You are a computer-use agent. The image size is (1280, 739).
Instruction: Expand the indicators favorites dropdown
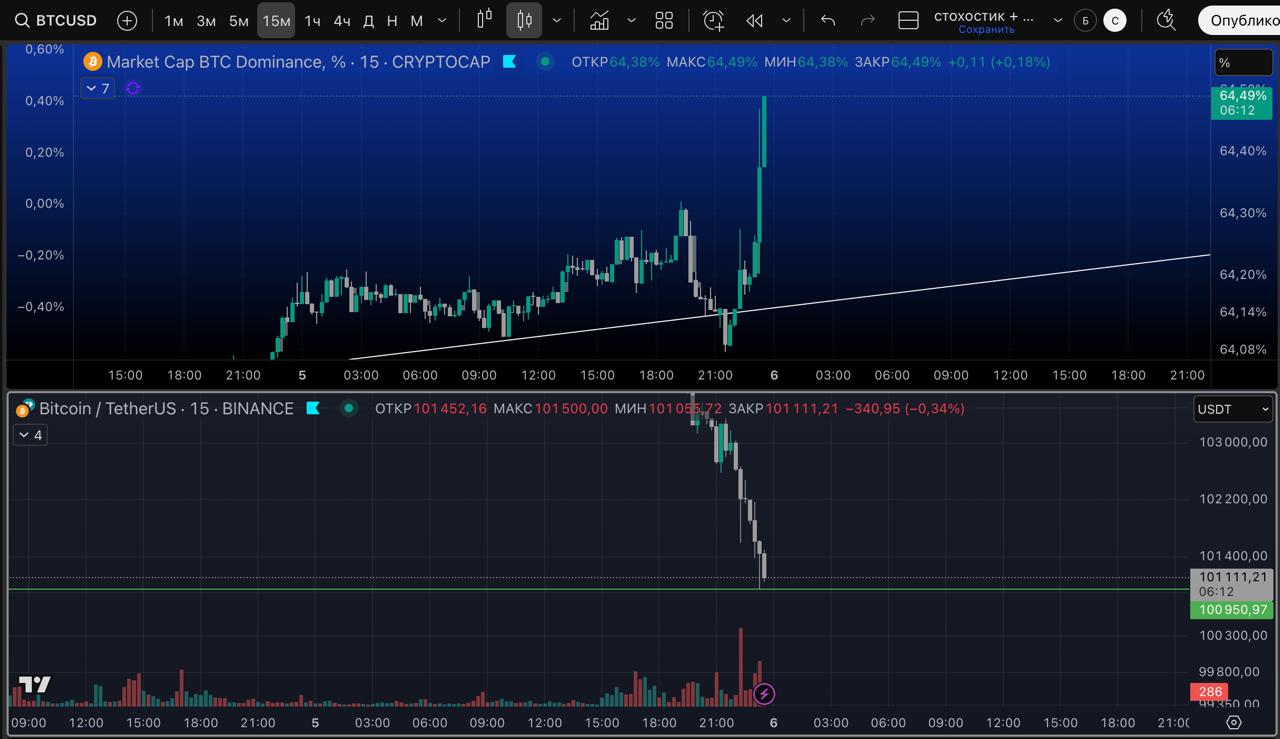point(631,20)
